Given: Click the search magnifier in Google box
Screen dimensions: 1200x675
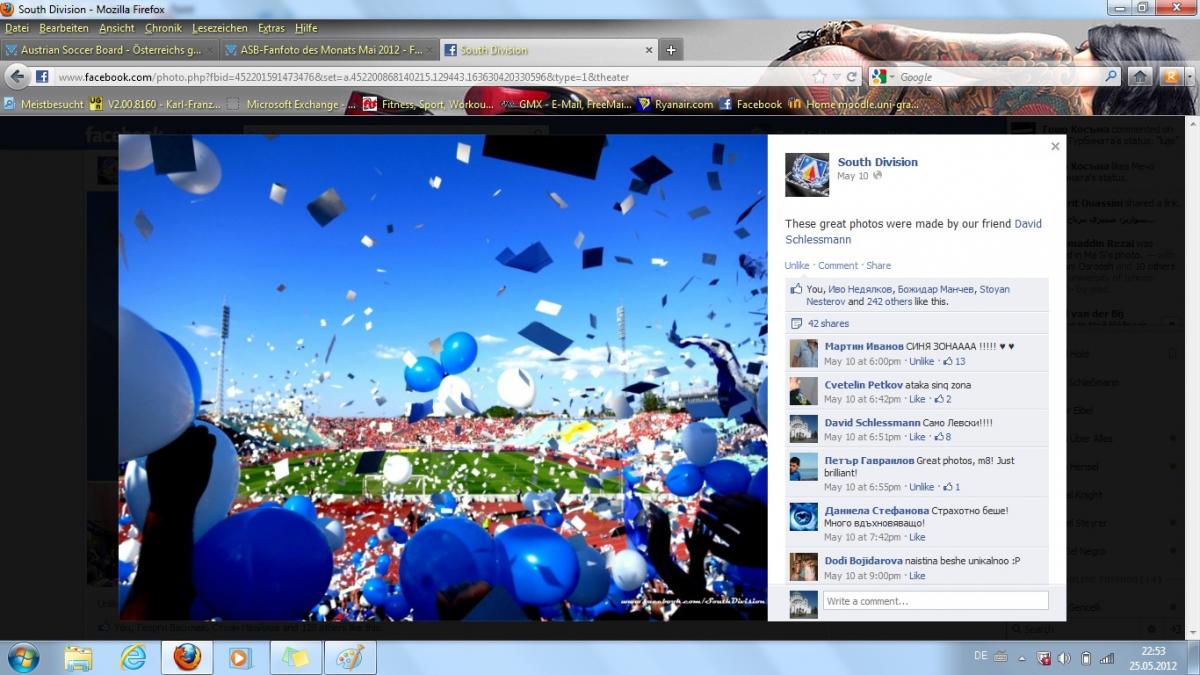Looking at the screenshot, I should [1110, 77].
